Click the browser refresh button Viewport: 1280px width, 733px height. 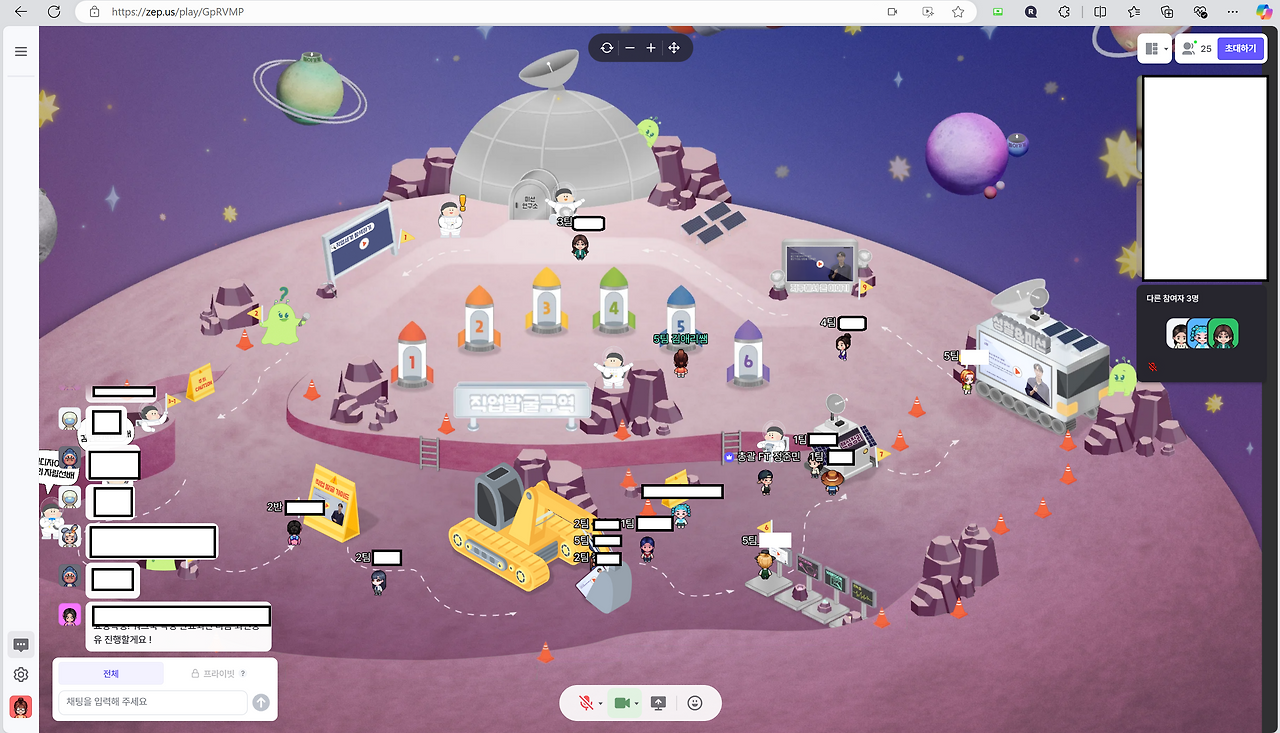tap(54, 12)
